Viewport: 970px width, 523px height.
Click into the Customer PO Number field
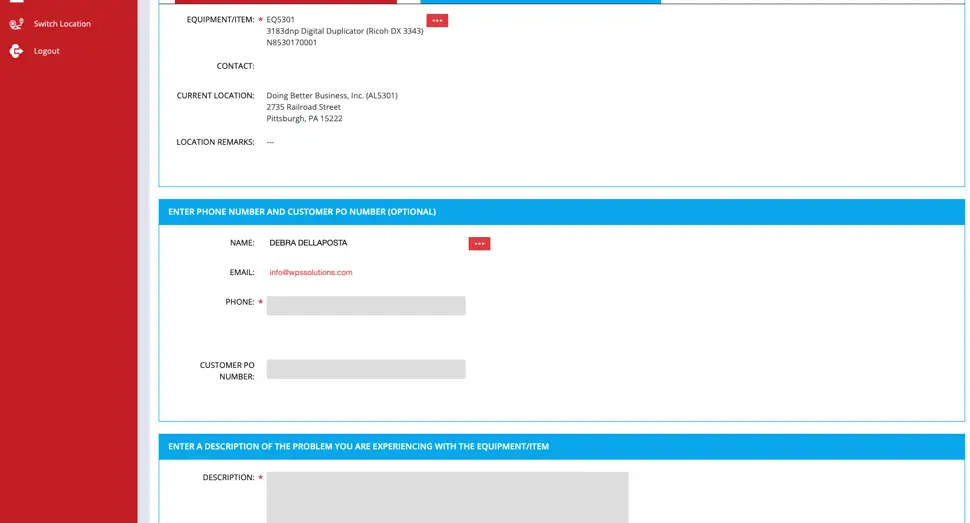click(365, 369)
